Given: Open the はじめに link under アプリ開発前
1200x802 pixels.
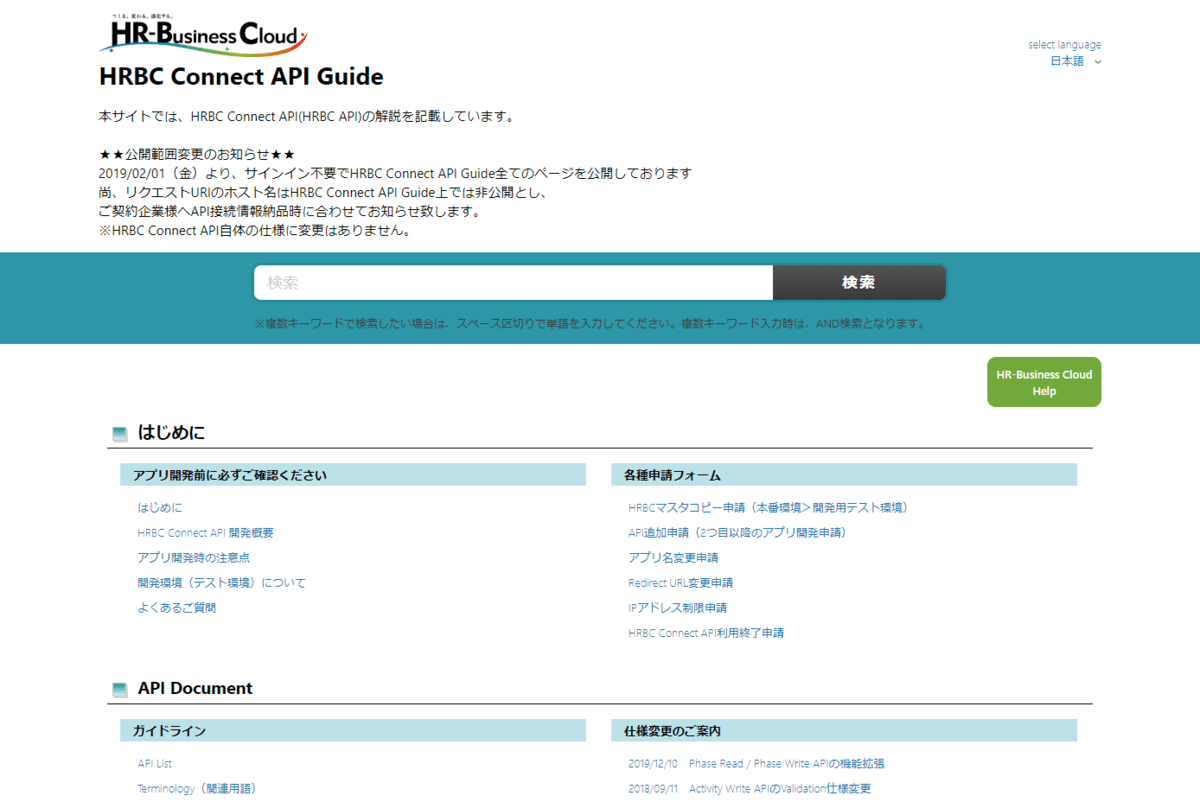Looking at the screenshot, I should 160,508.
